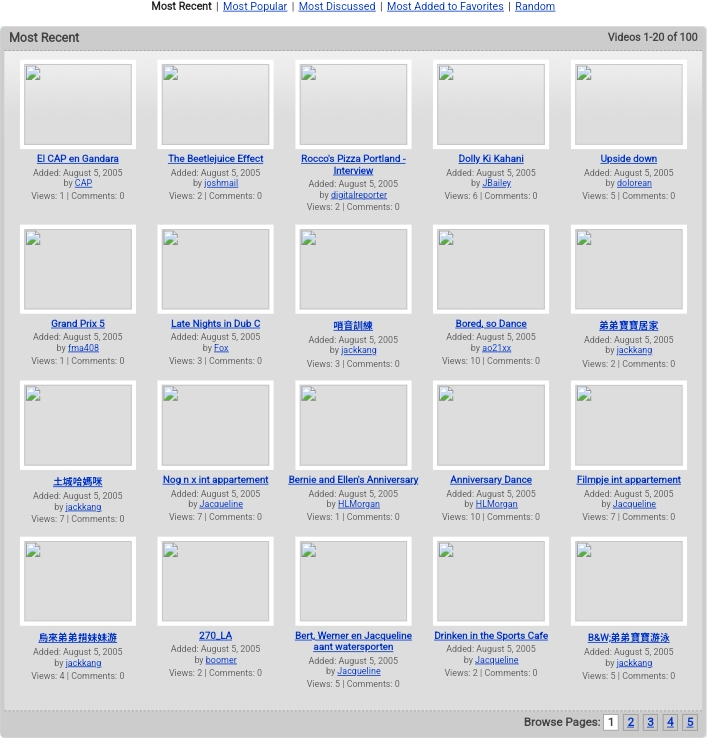This screenshot has height=738, width=707.
Task: Visit uploader joshmail's profile
Action: (x=221, y=183)
